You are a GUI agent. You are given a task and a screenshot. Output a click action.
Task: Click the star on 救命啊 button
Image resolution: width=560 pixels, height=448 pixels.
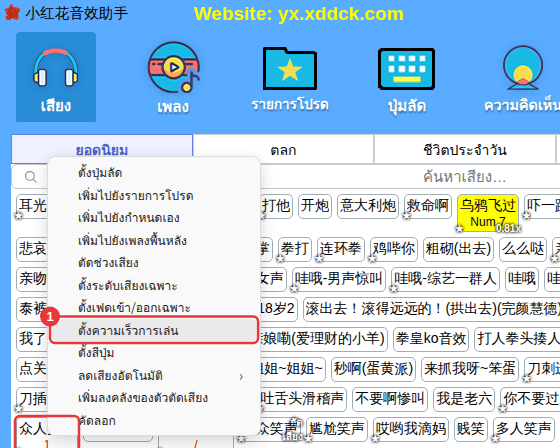pos(406,215)
